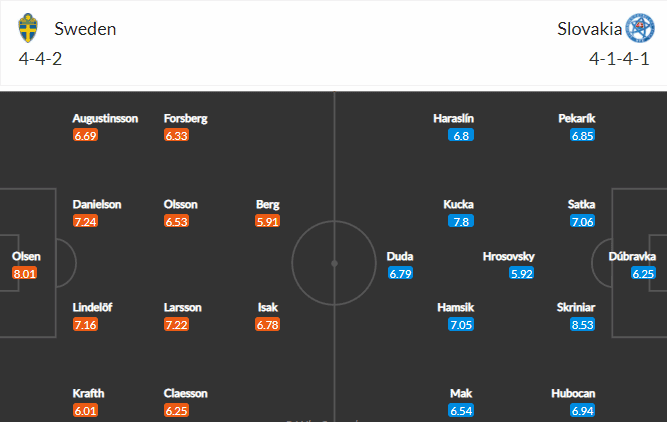Select player Augustinsson on the pitch
The width and height of the screenshot is (667, 422).
(x=105, y=118)
